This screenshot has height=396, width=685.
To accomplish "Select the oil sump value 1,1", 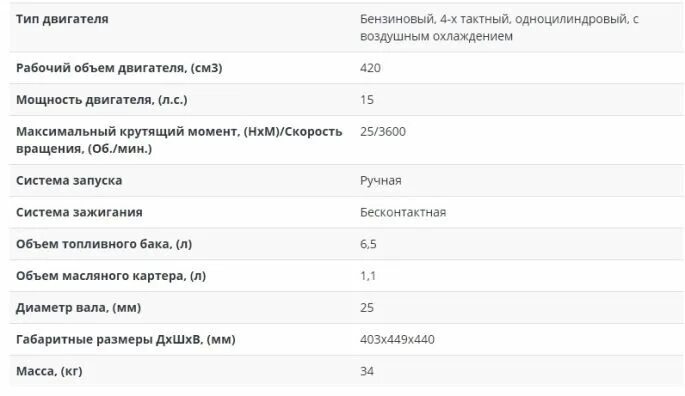I will pyautogui.click(x=368, y=276).
